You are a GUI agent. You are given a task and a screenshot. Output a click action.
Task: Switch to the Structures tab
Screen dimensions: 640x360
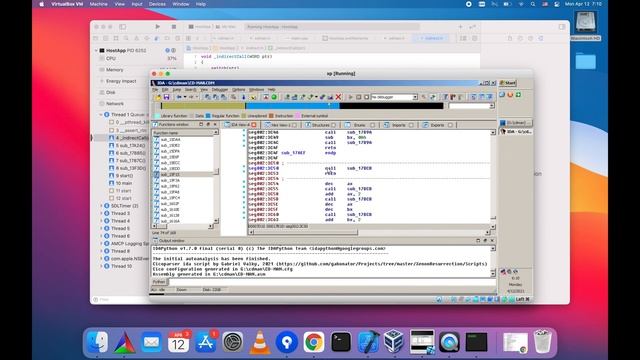tap(320, 125)
